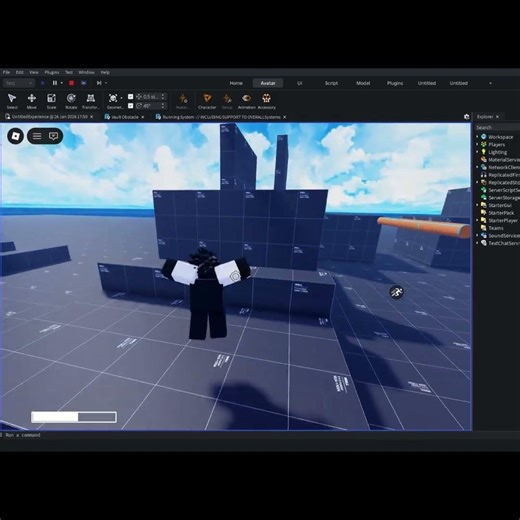520x520 pixels.
Task: Close the Vault Obstacle tab
Action: (x=143, y=117)
